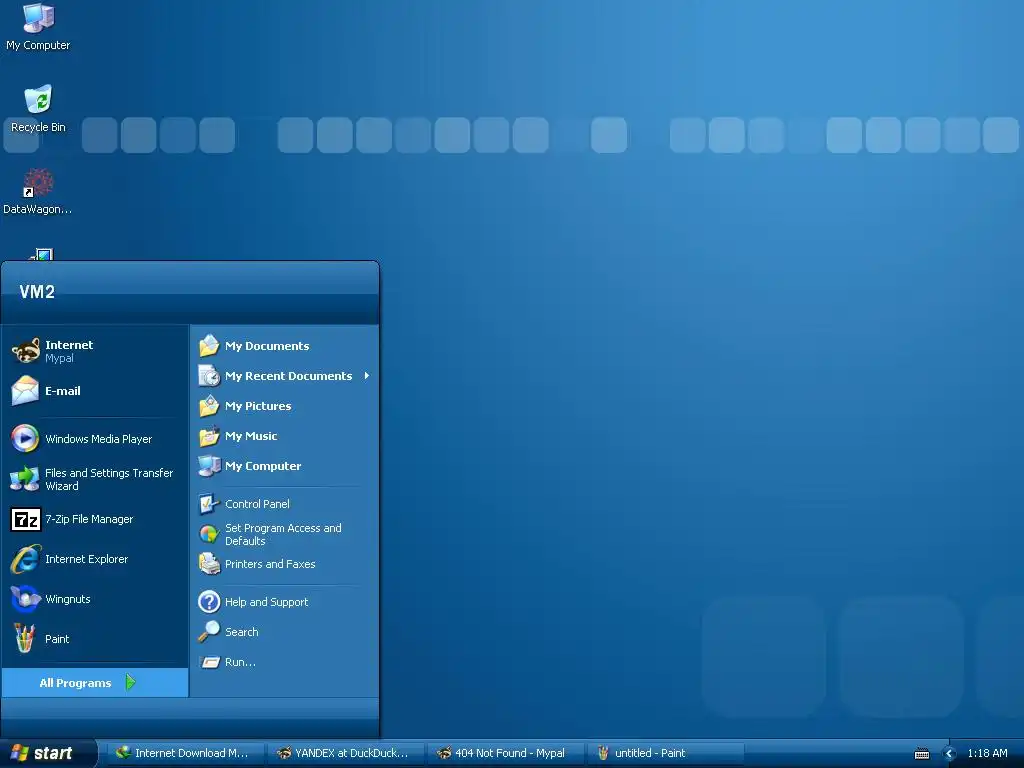Show hidden tray icons with arrow
Viewport: 1024px width, 768px height.
click(x=950, y=754)
